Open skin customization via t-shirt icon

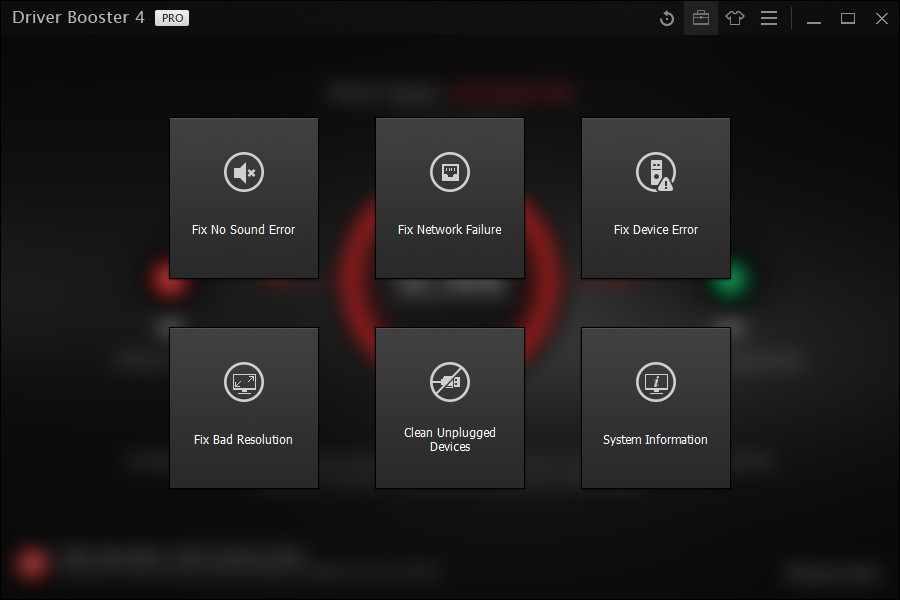735,18
